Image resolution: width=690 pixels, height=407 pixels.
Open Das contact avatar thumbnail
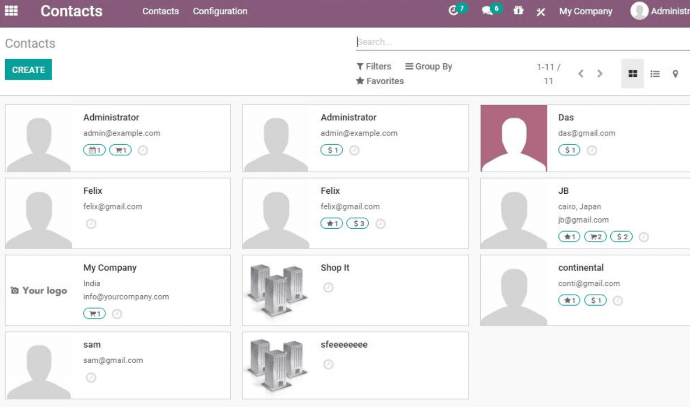[x=514, y=138]
